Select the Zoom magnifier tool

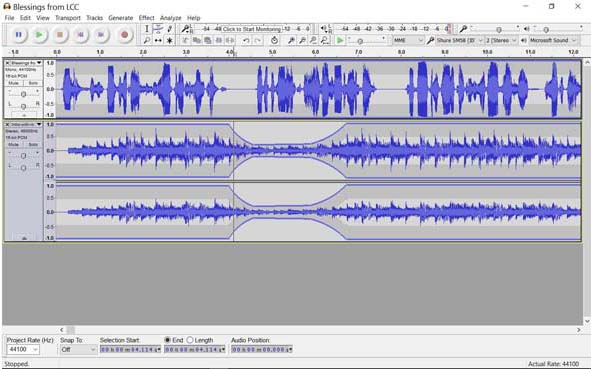(x=147, y=40)
